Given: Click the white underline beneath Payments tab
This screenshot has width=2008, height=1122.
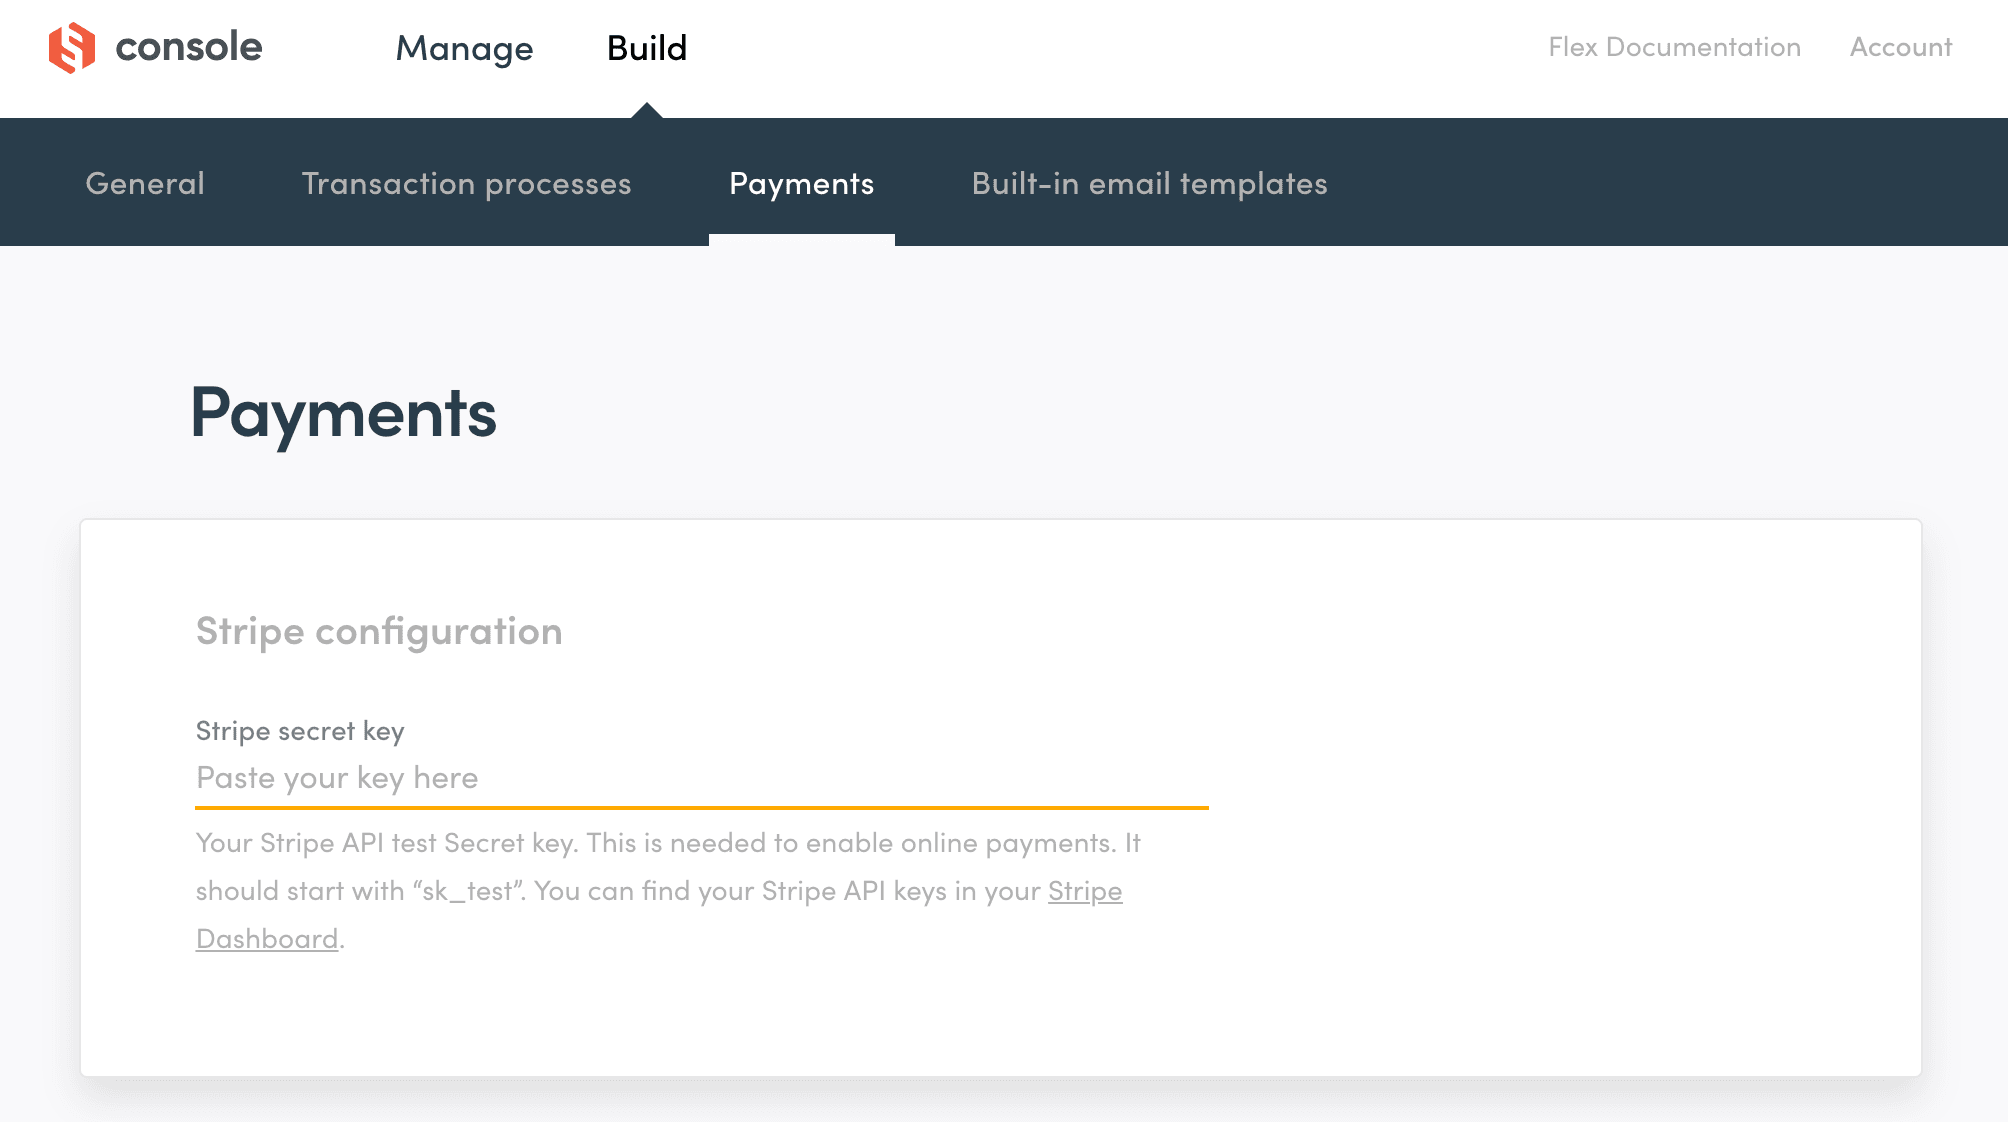Looking at the screenshot, I should click(801, 239).
